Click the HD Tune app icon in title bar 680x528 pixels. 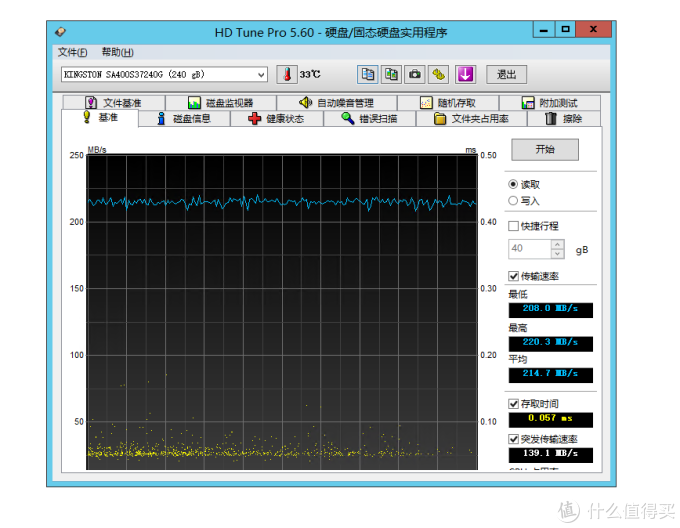60,32
